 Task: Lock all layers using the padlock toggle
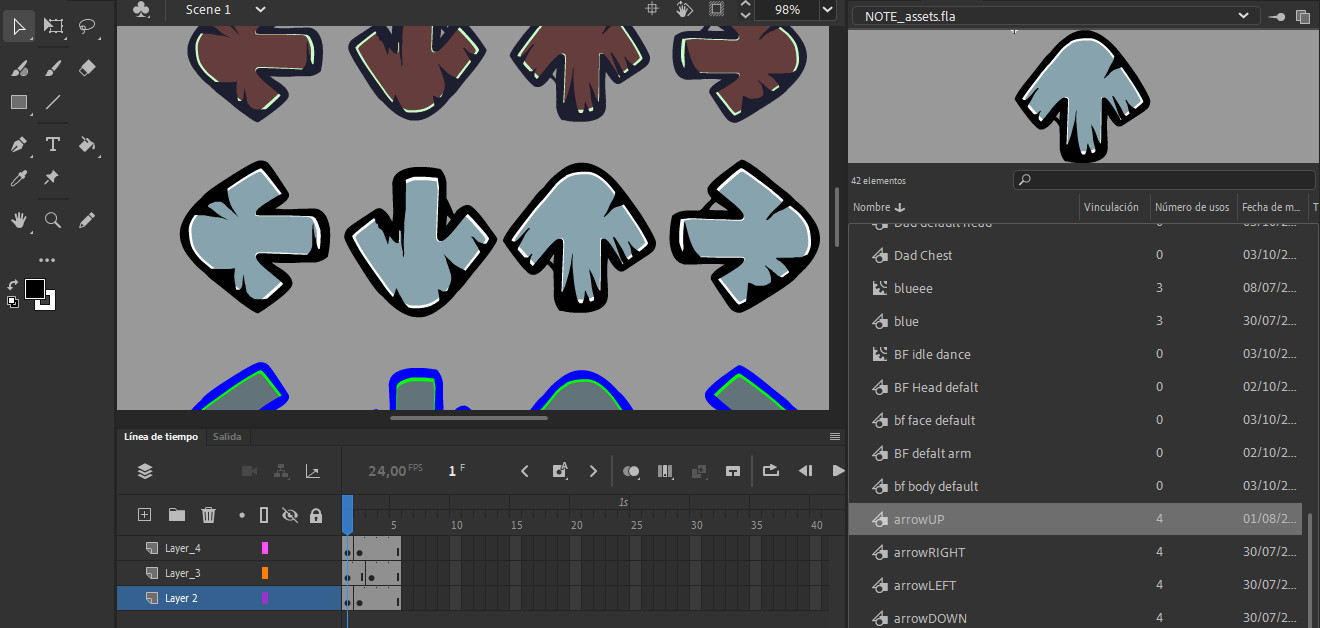pos(316,514)
